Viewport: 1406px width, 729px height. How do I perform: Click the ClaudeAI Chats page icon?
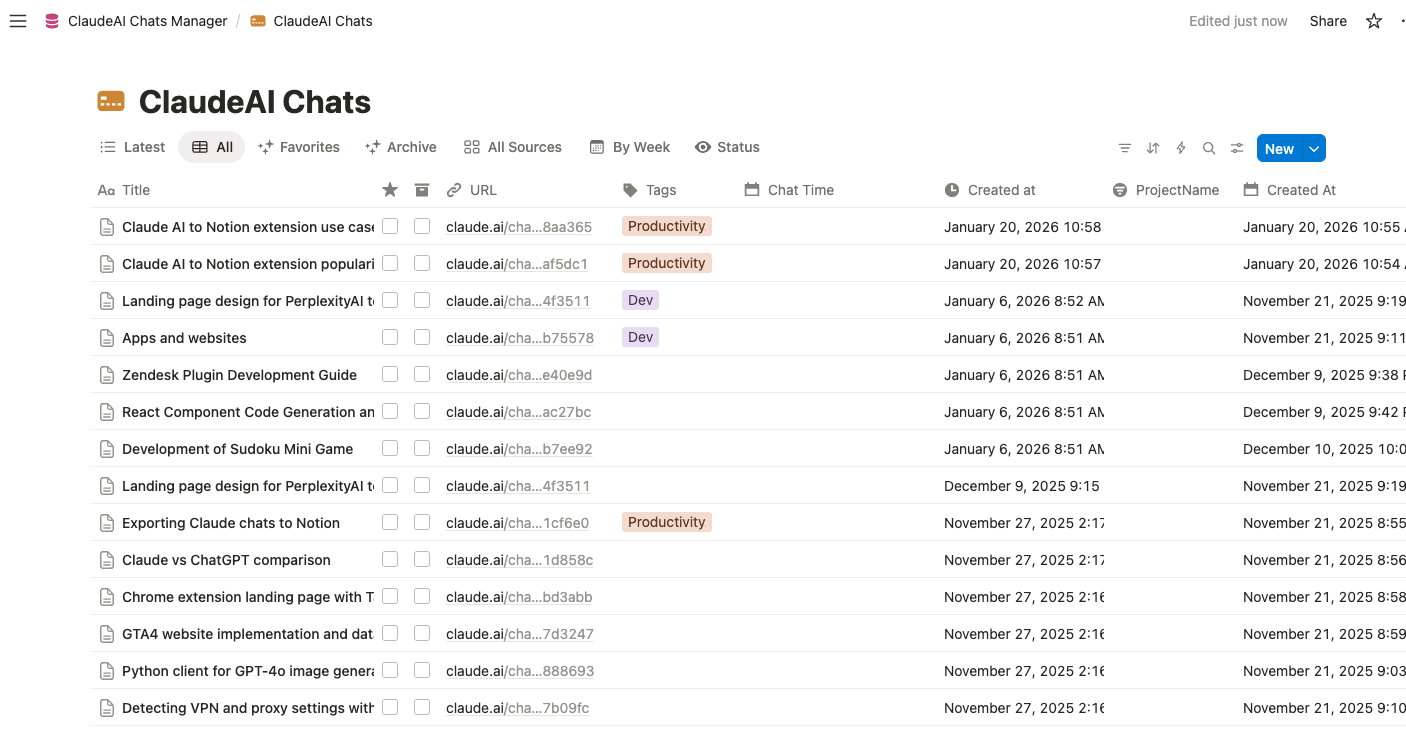click(x=111, y=101)
